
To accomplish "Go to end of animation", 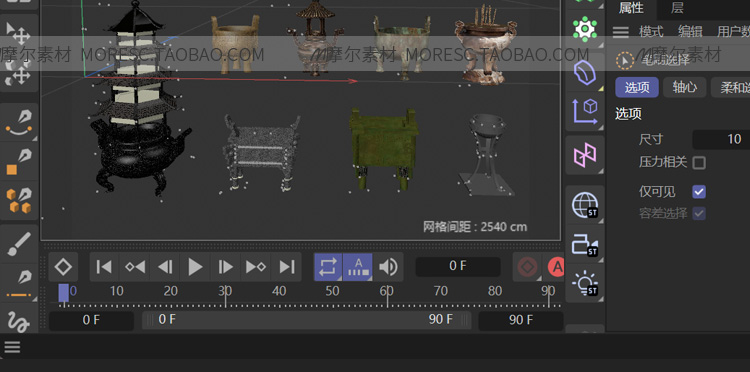I will coord(287,267).
